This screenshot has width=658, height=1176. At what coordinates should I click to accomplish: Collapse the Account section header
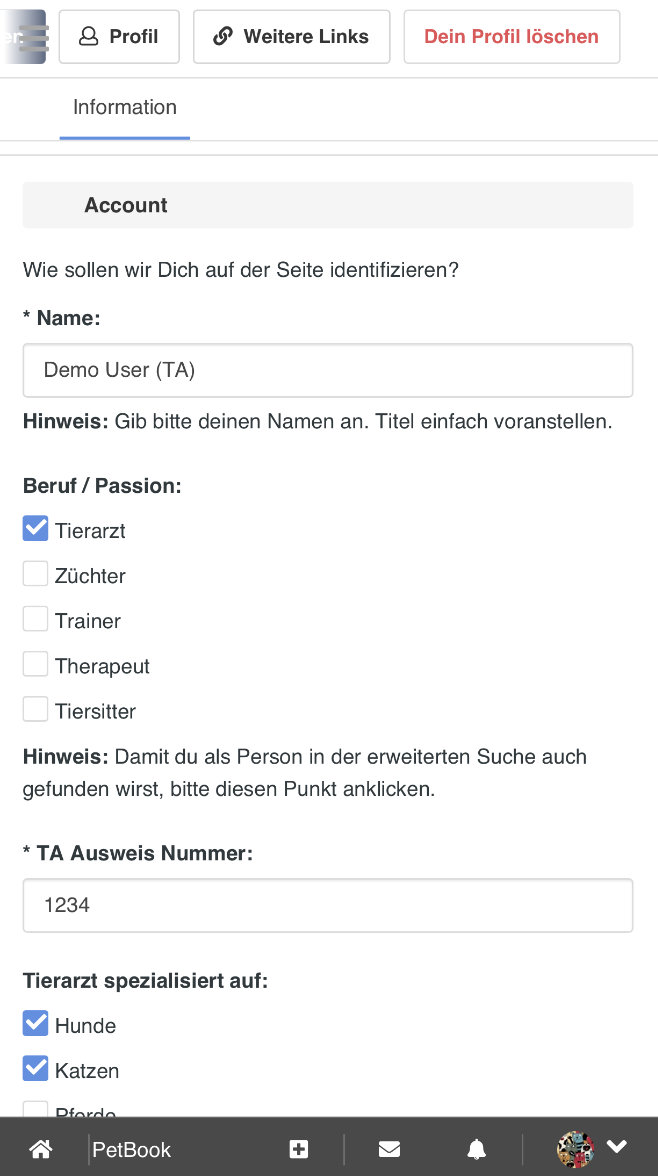click(328, 205)
